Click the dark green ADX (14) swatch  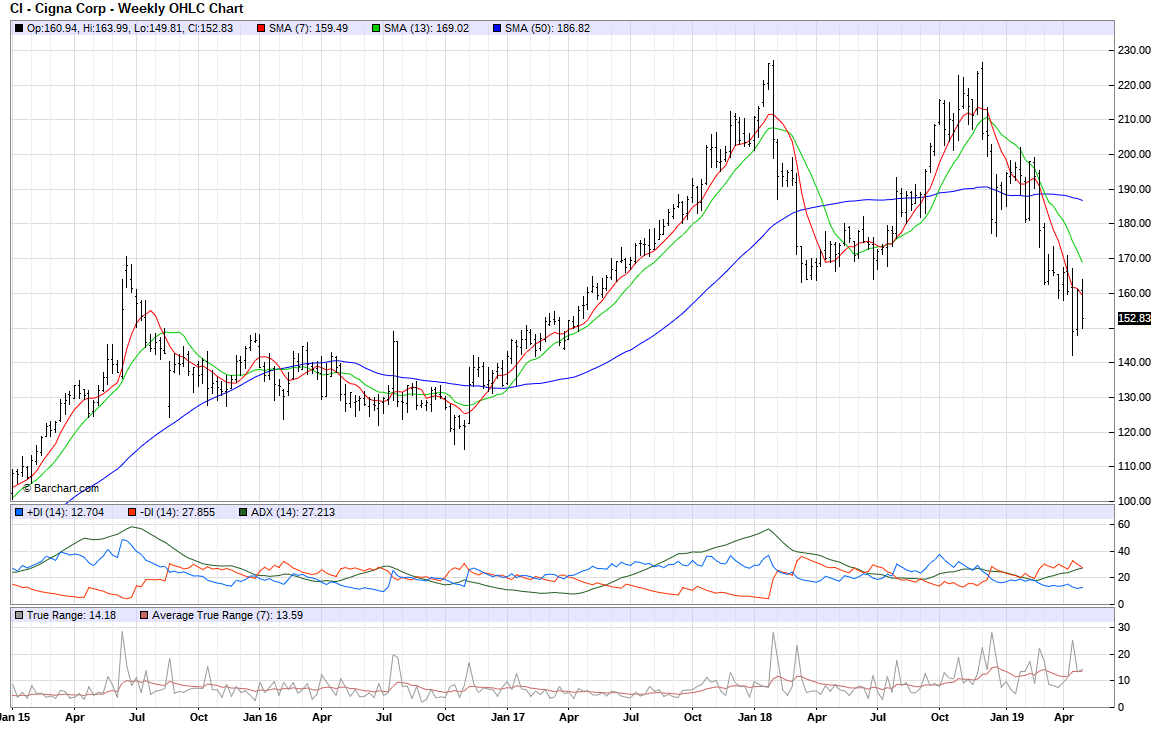pos(243,512)
